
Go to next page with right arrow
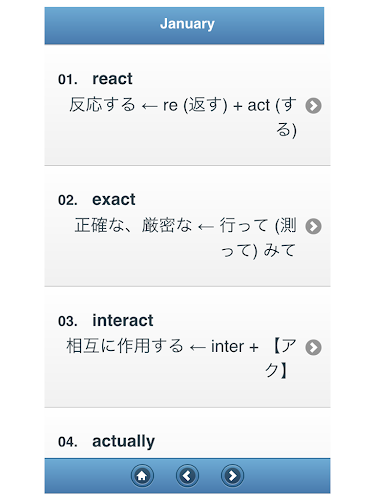(x=232, y=475)
